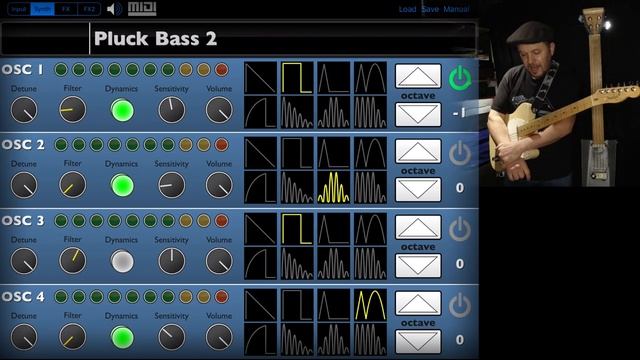Click the Load link
The height and width of the screenshot is (360, 640).
(407, 9)
